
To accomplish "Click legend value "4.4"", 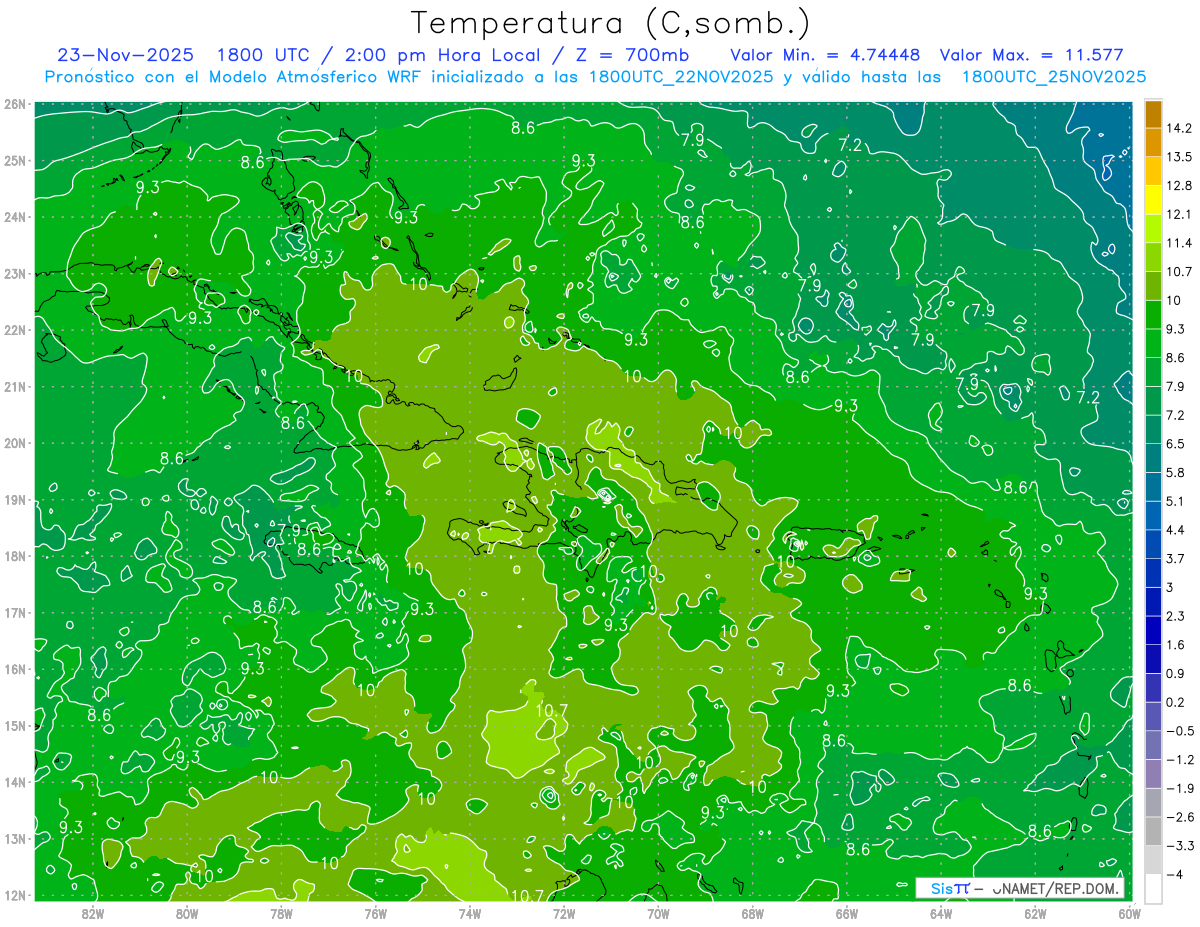I will tap(1175, 529).
